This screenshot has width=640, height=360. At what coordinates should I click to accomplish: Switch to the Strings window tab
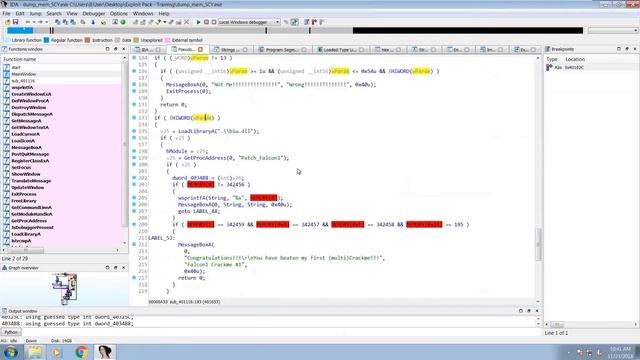point(230,49)
